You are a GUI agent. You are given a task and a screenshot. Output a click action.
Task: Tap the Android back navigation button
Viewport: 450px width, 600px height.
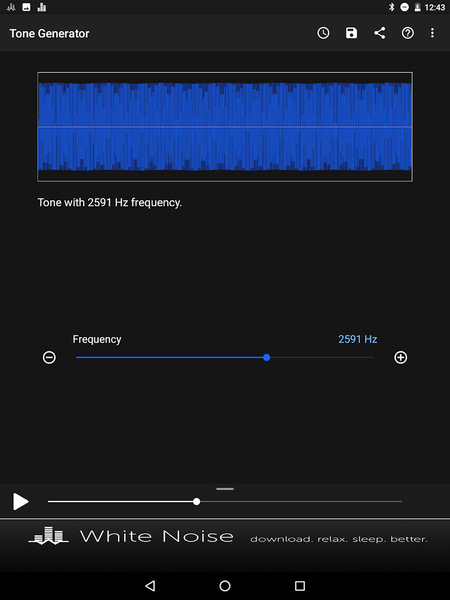(x=150, y=585)
